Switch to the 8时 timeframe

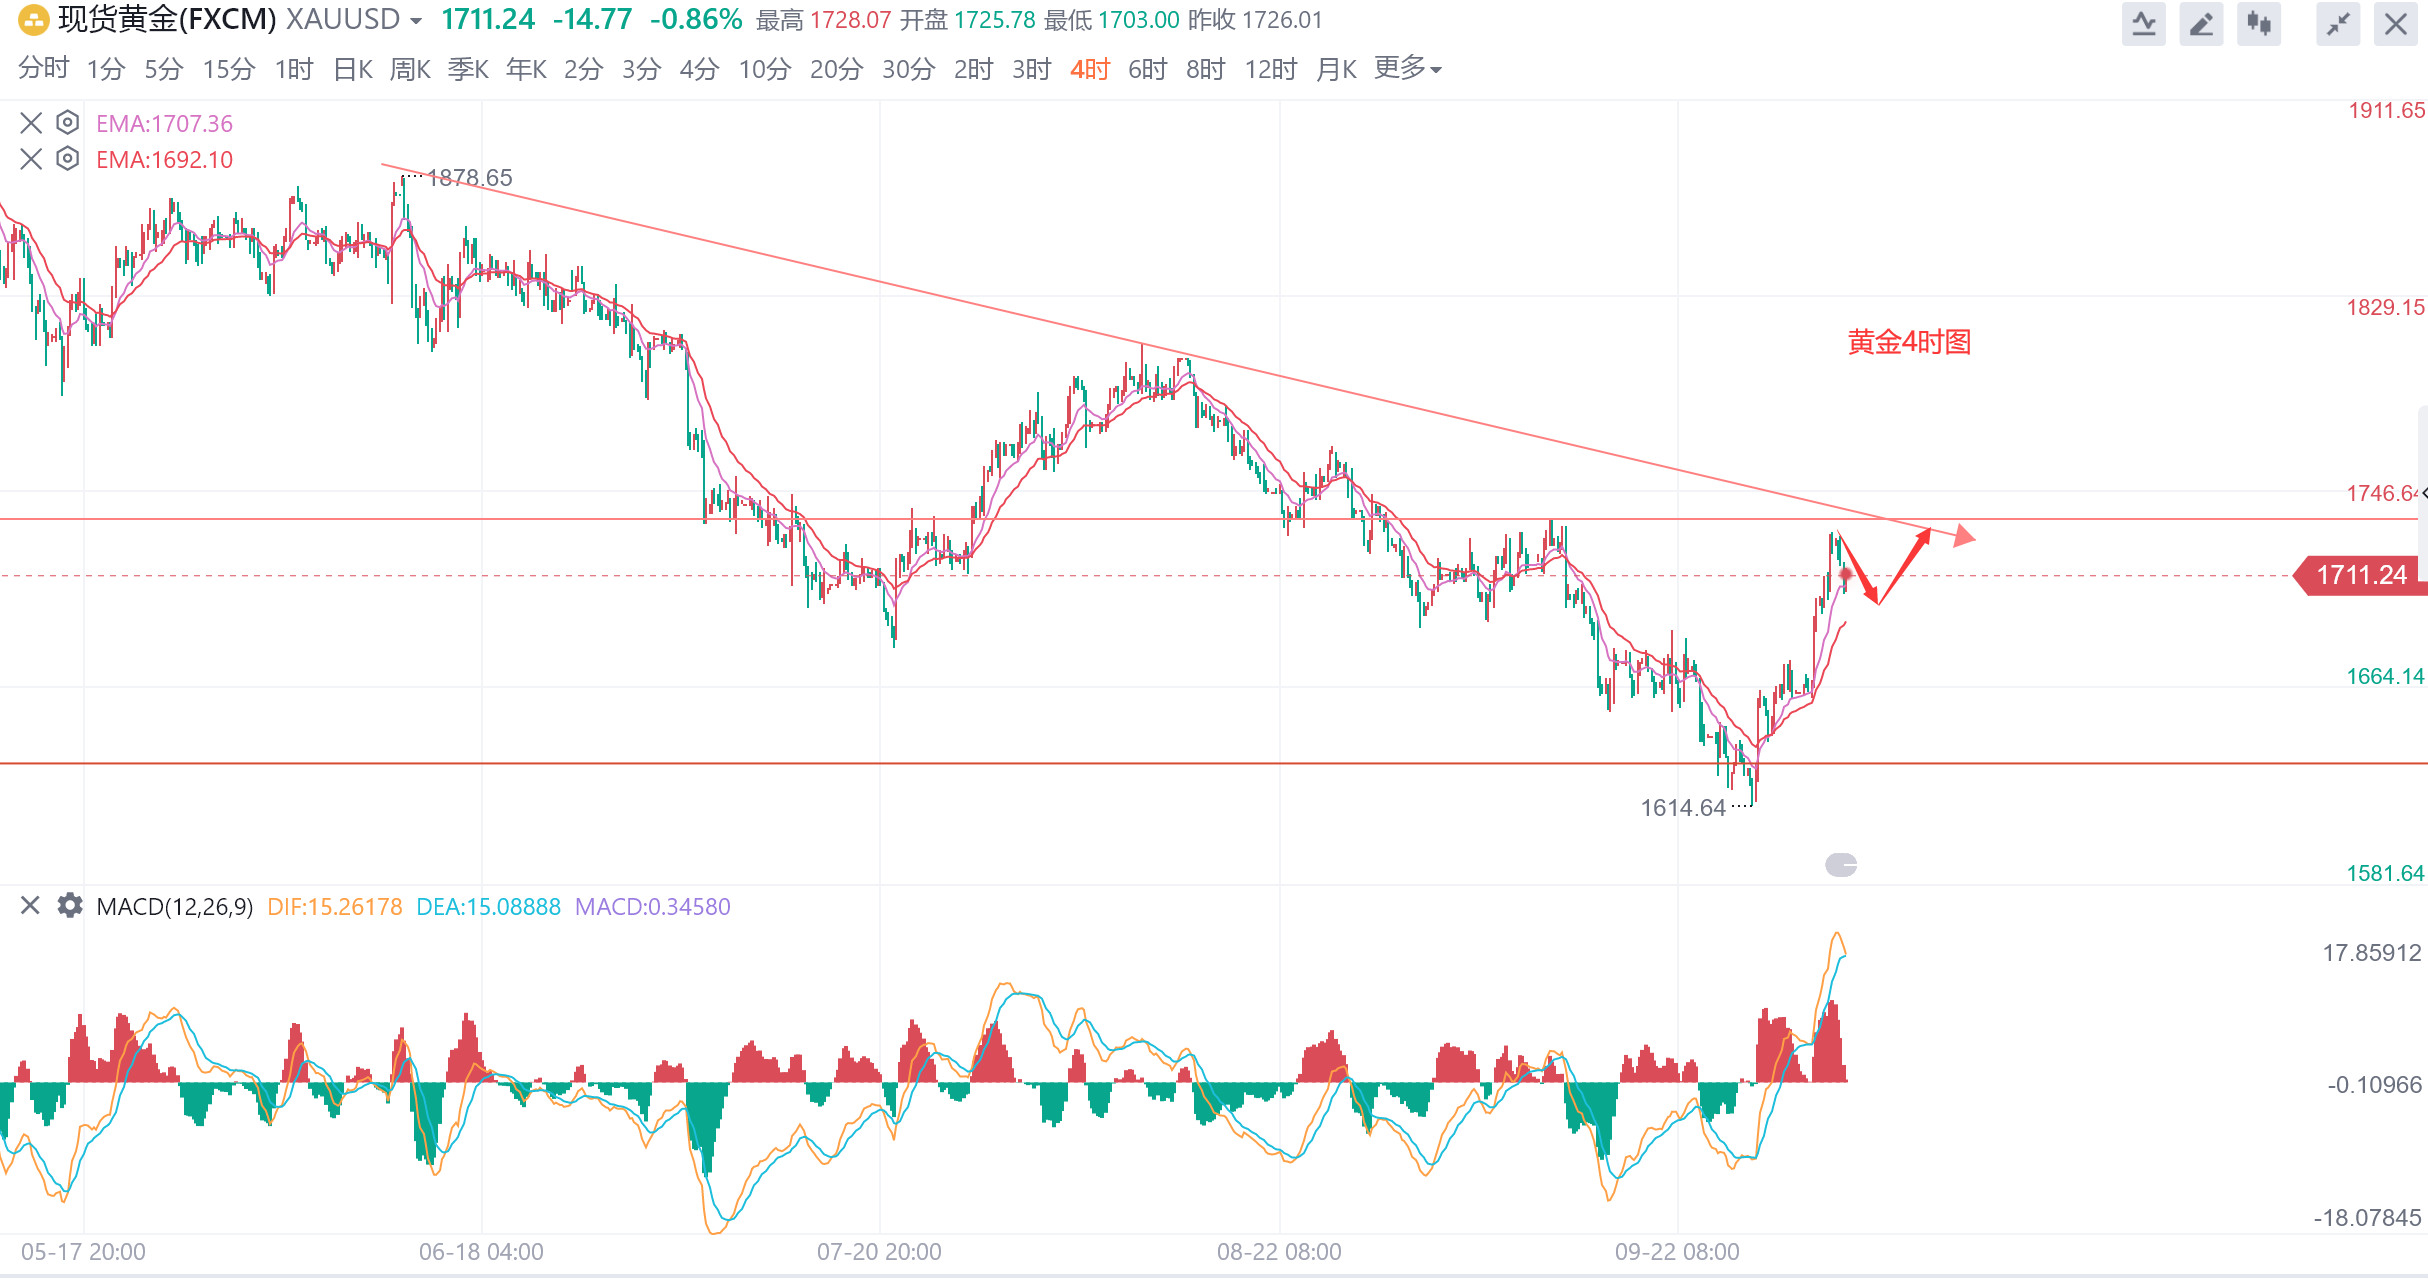[1206, 68]
